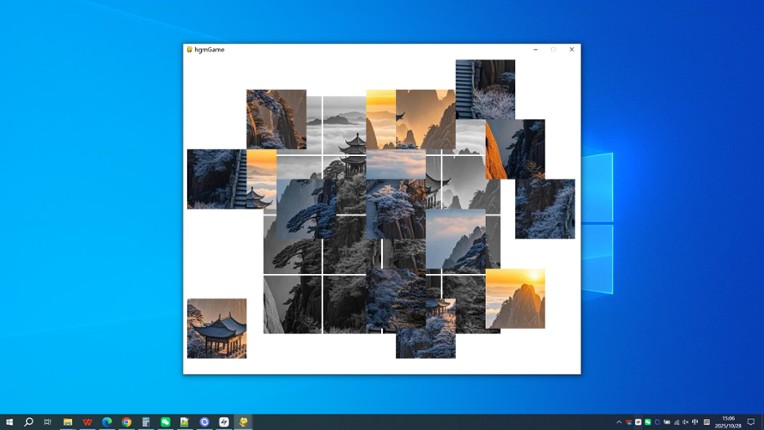Expand the hidden system tray icons chevron
This screenshot has height=430, width=764.
(619, 422)
